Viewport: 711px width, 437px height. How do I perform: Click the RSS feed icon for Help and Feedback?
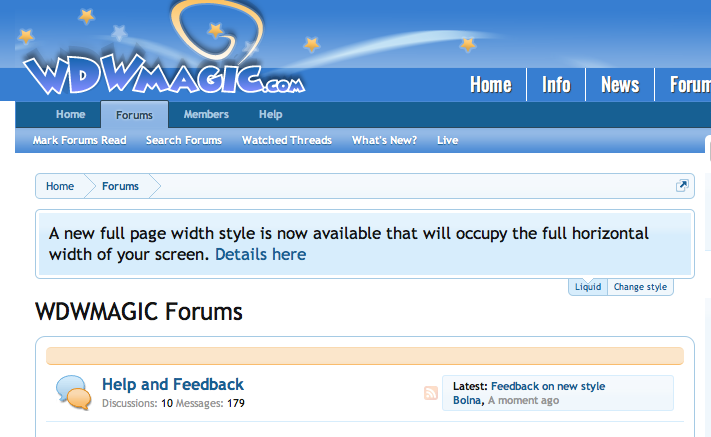coord(431,393)
